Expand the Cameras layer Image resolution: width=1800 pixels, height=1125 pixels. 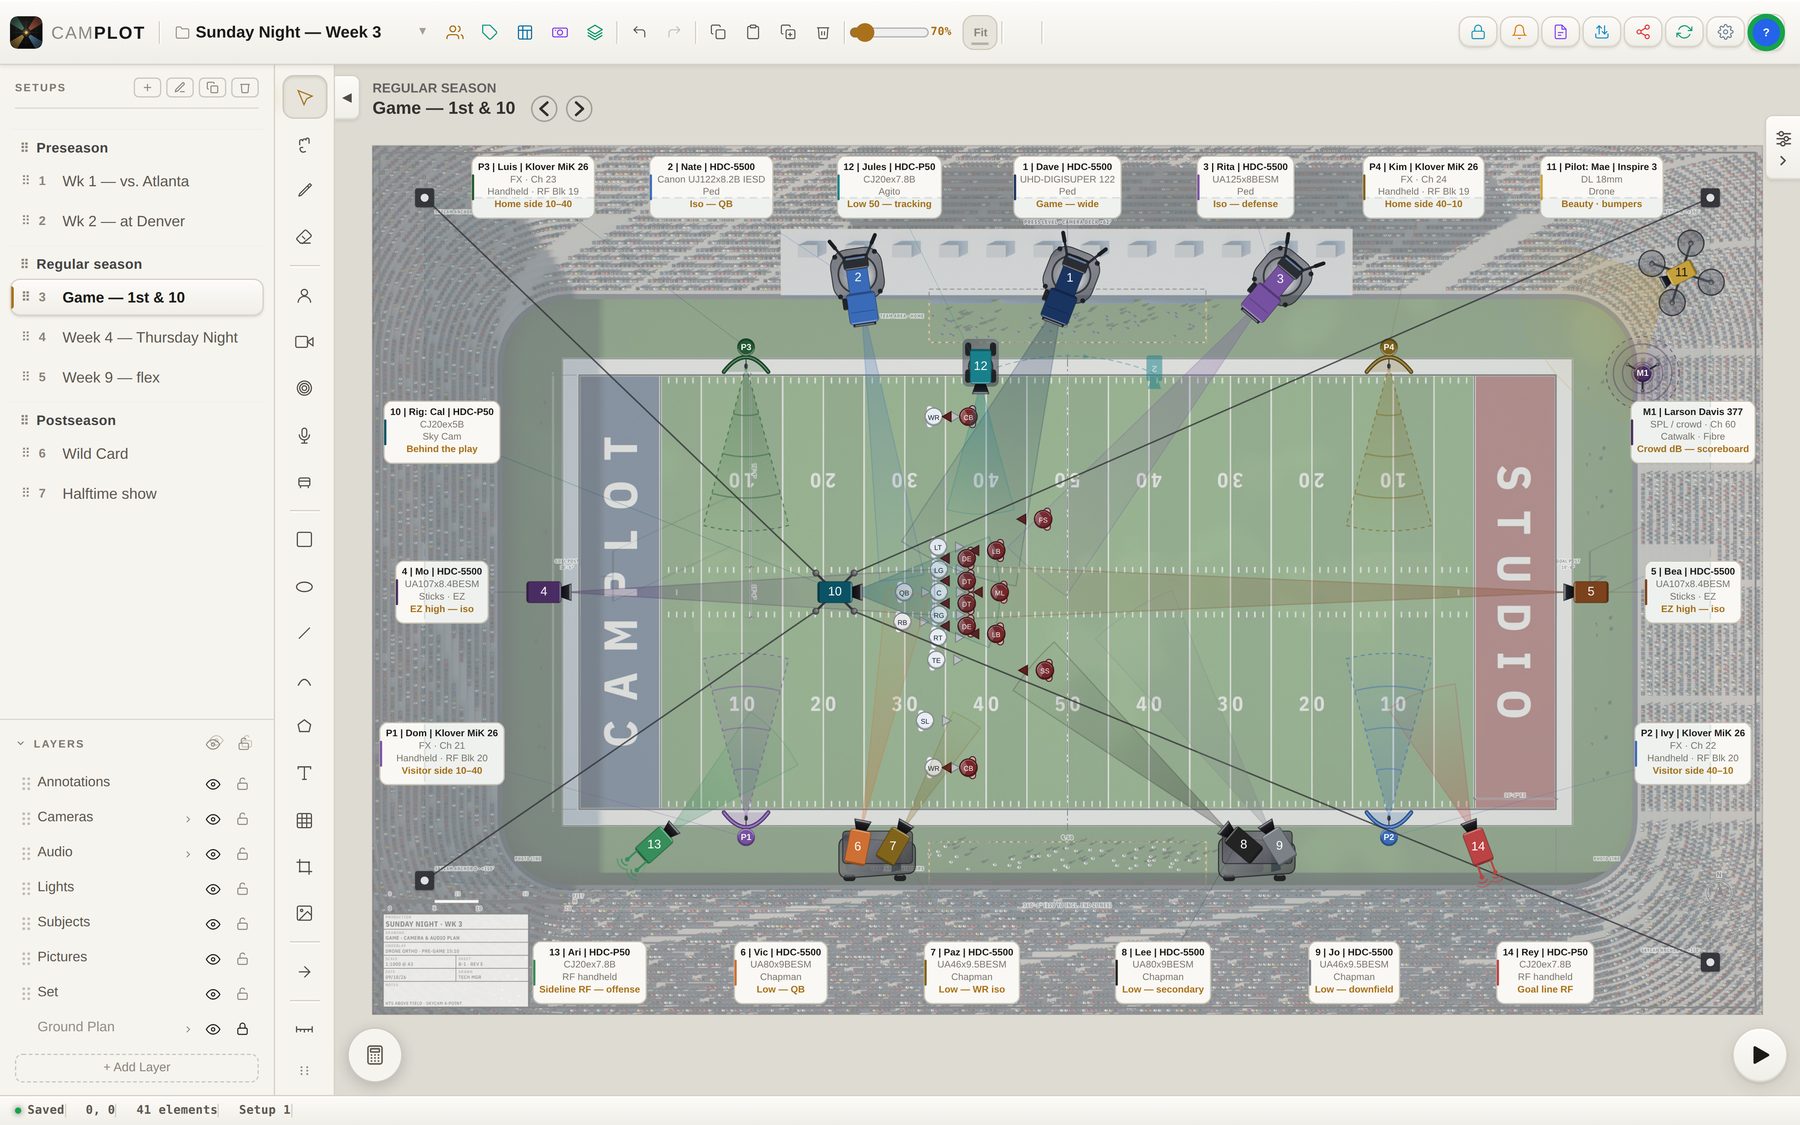[188, 819]
